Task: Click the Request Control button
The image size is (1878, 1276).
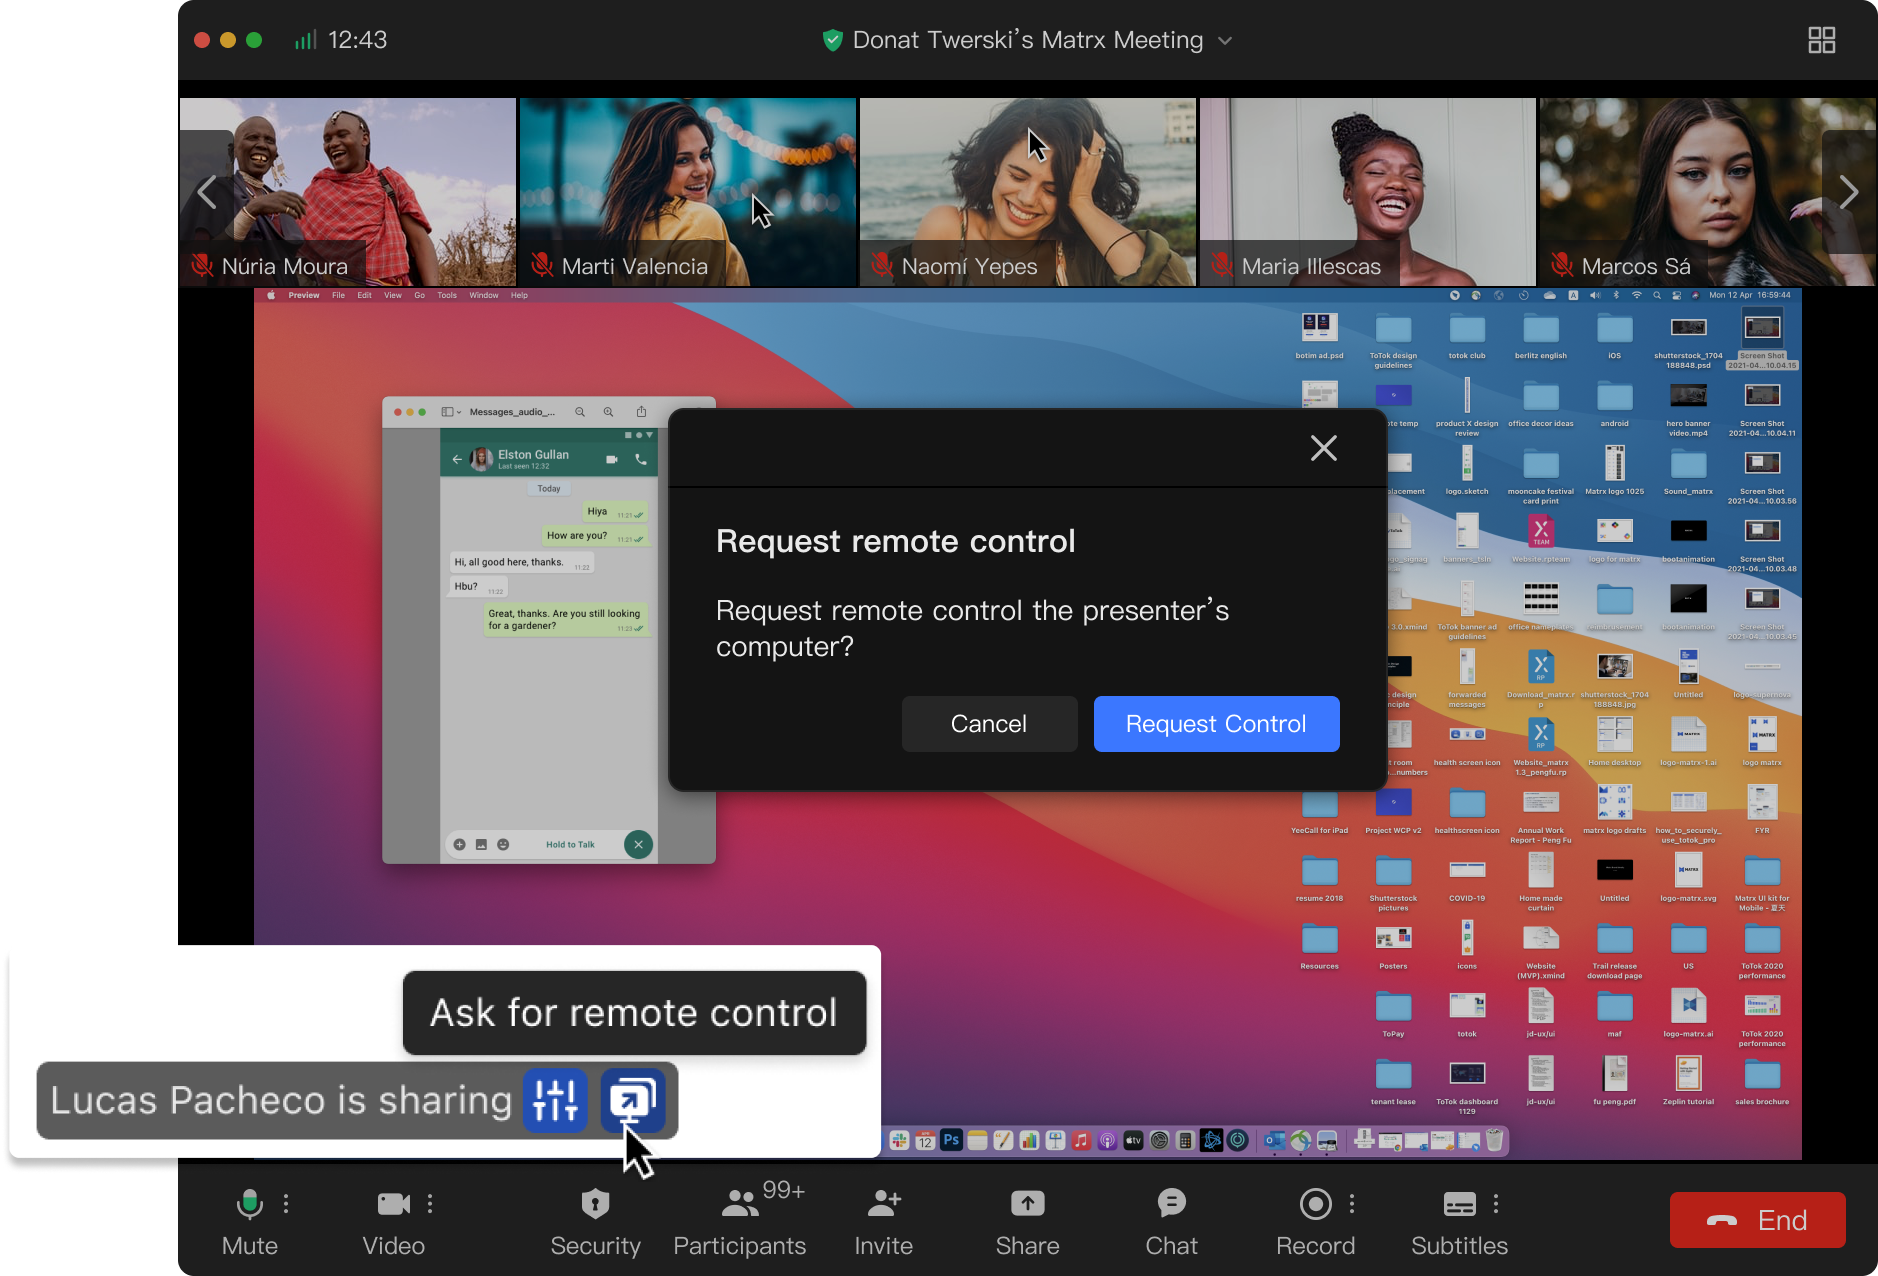Action: click(1216, 724)
